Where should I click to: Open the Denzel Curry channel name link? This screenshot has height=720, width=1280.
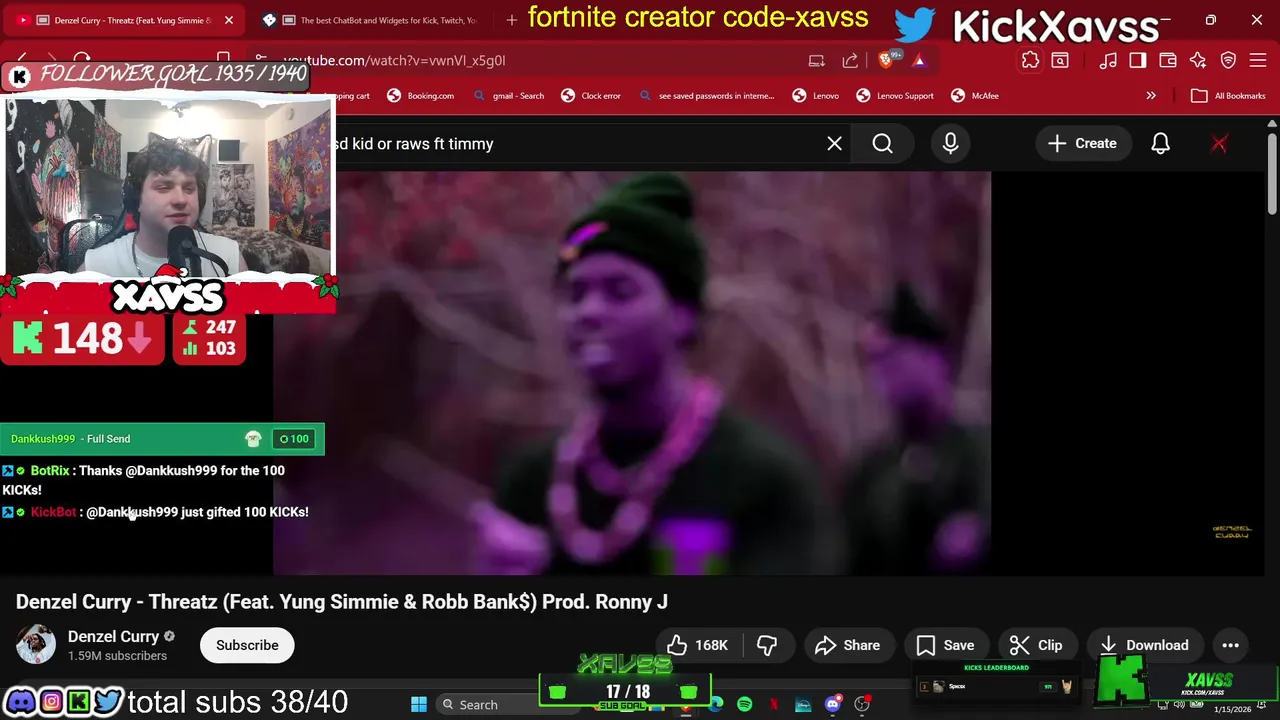(x=113, y=637)
